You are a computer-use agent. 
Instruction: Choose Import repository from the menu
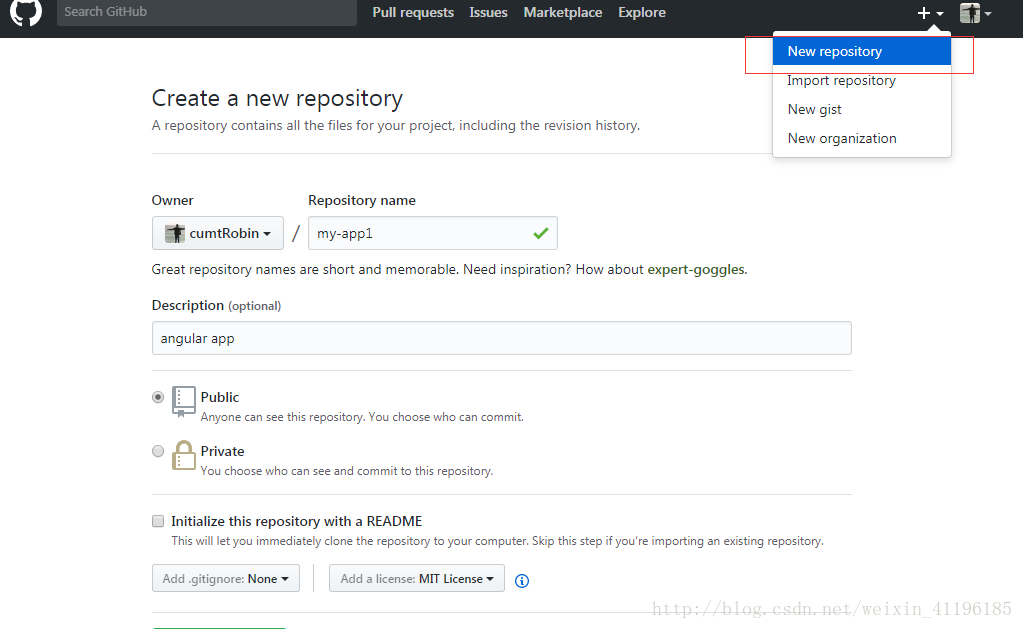pyautogui.click(x=862, y=80)
